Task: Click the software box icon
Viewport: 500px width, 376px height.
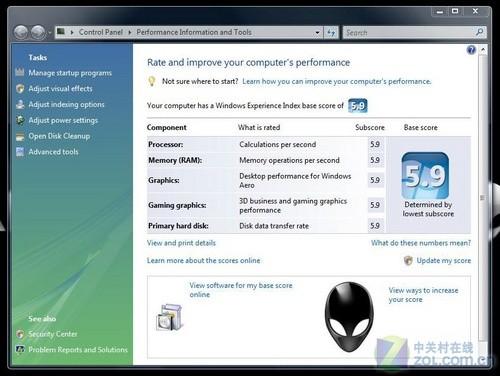Action: coord(170,317)
